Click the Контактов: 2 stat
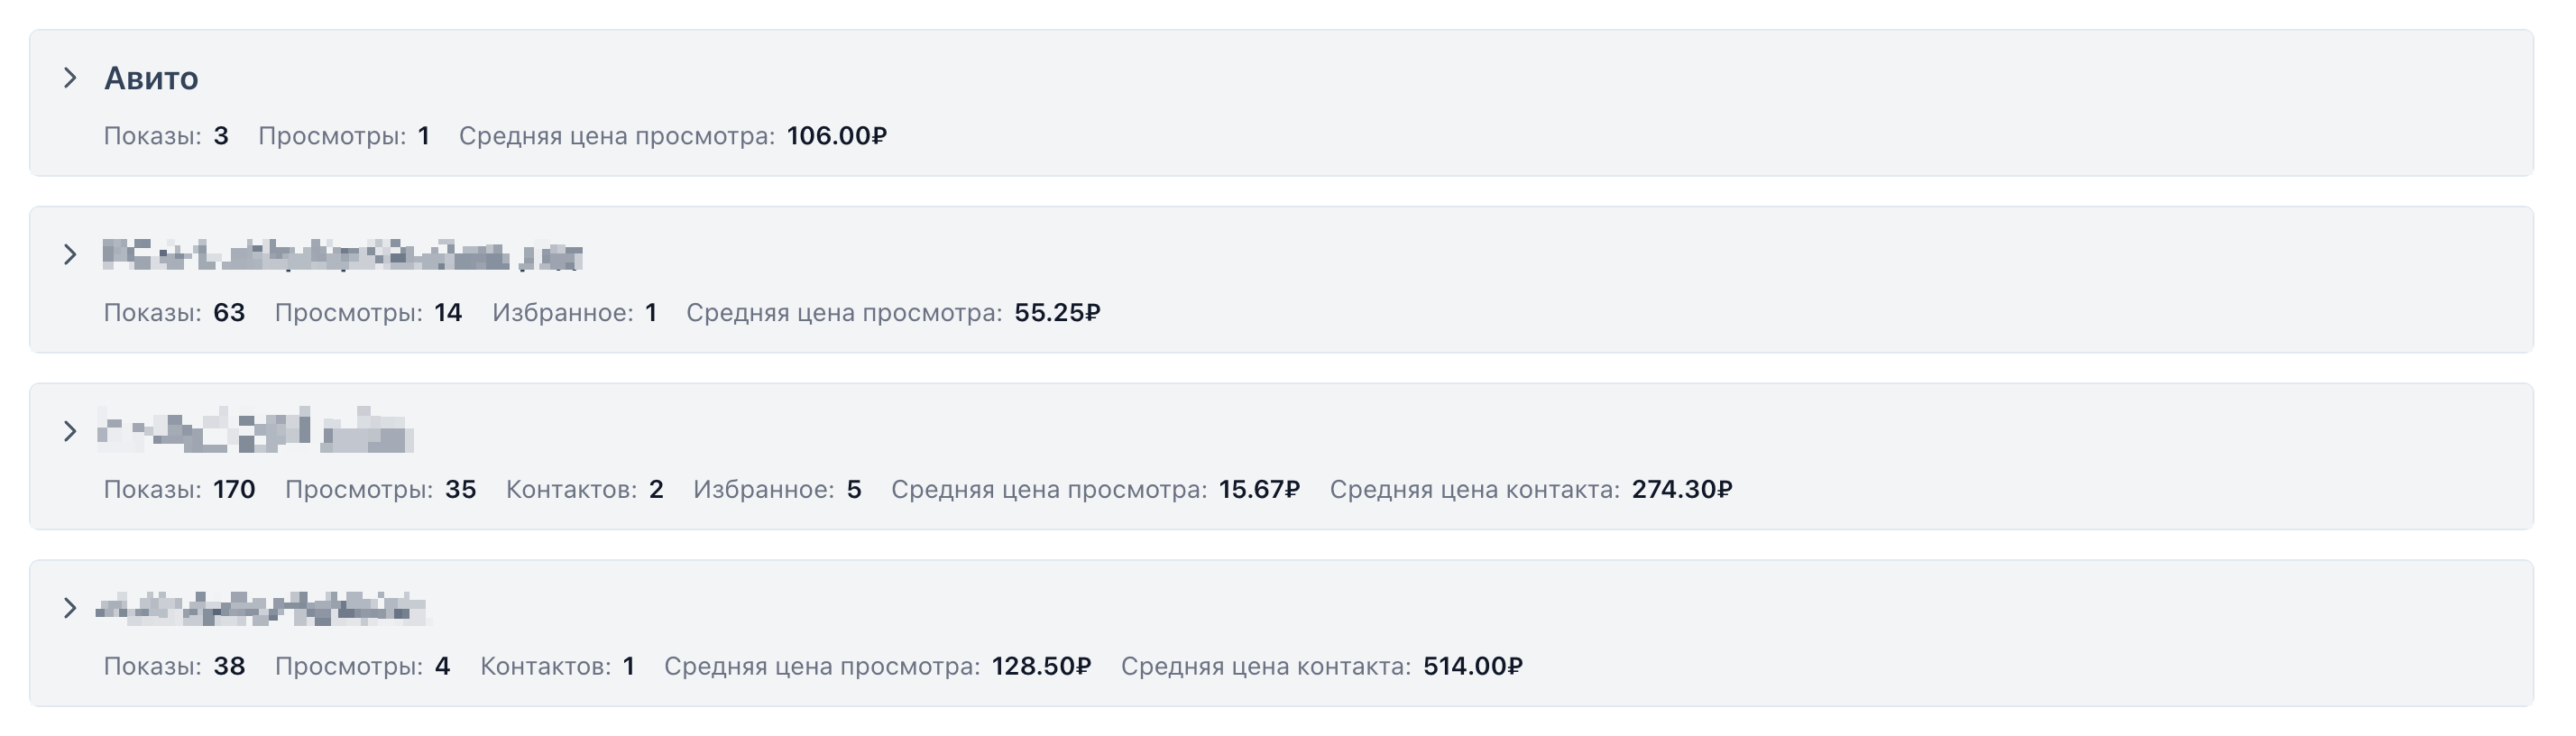 click(x=584, y=490)
